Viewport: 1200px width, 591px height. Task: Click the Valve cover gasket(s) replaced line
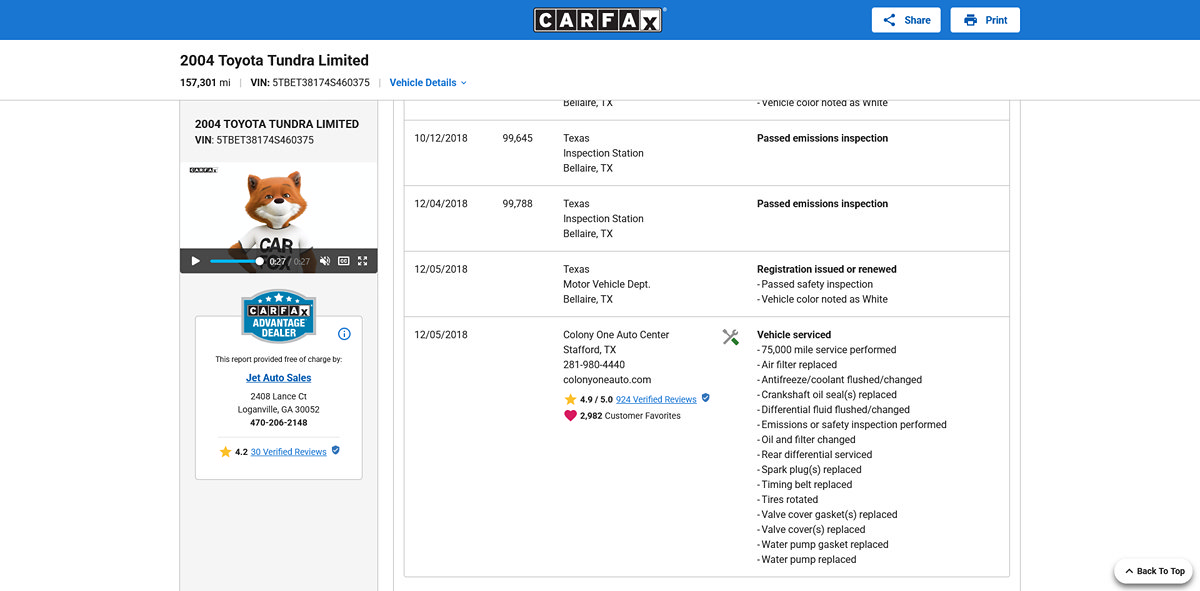827,515
